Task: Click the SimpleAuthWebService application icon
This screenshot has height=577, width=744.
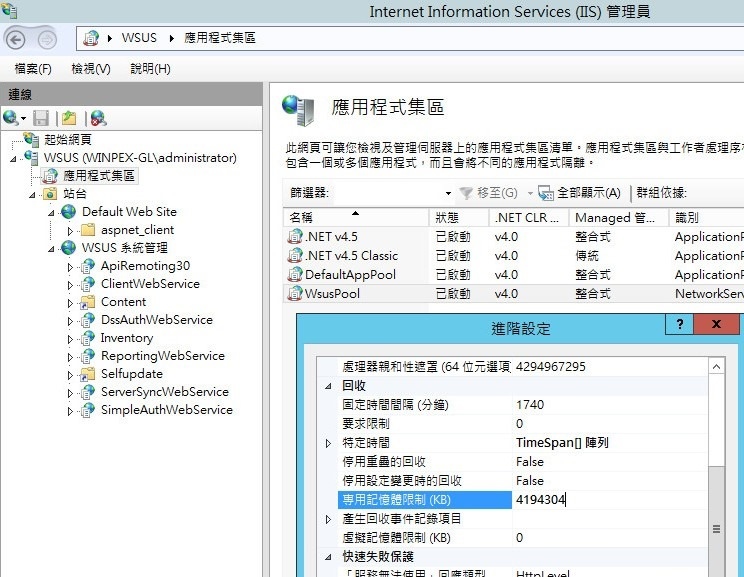Action: (x=87, y=410)
